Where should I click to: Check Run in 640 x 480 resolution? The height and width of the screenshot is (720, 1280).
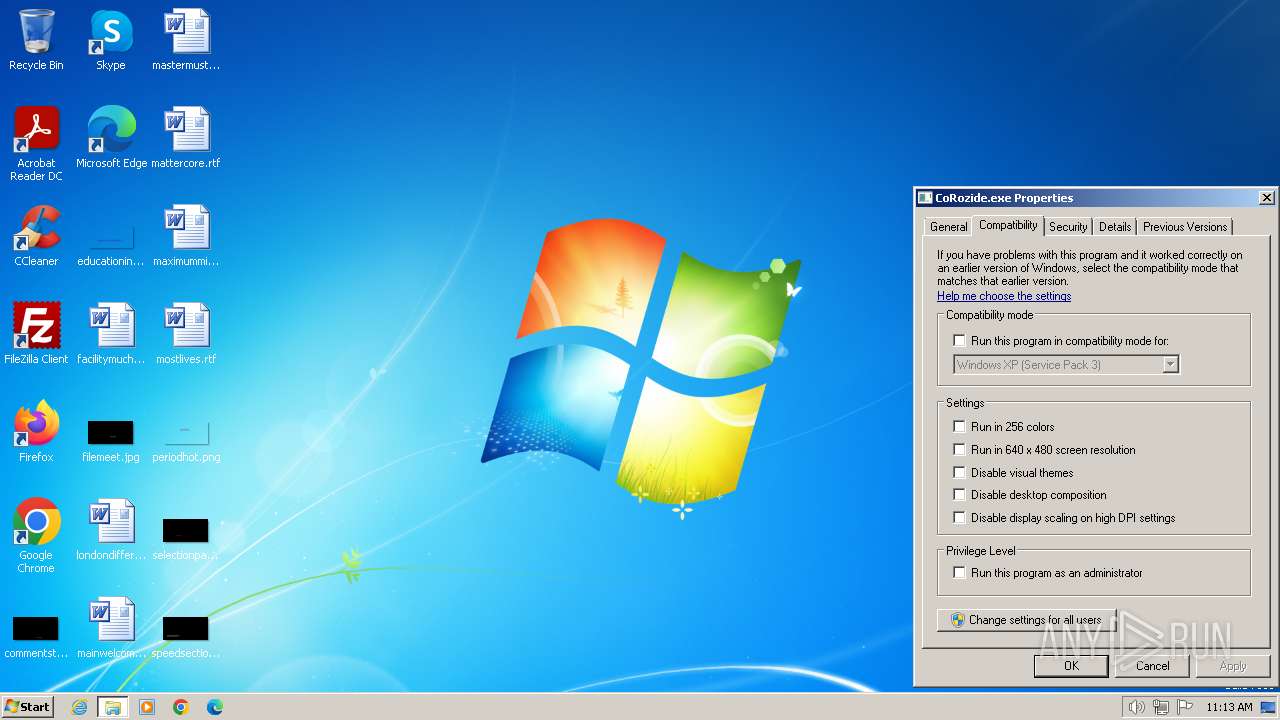pyautogui.click(x=960, y=450)
